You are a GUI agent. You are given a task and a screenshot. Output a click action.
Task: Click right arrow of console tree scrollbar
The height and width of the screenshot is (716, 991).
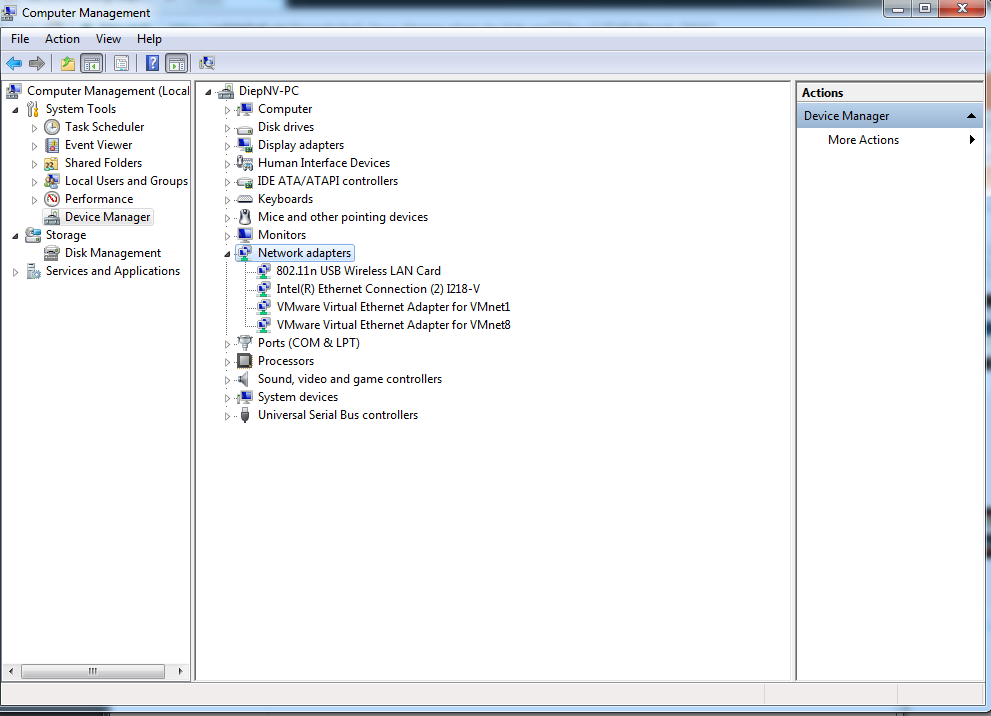180,671
